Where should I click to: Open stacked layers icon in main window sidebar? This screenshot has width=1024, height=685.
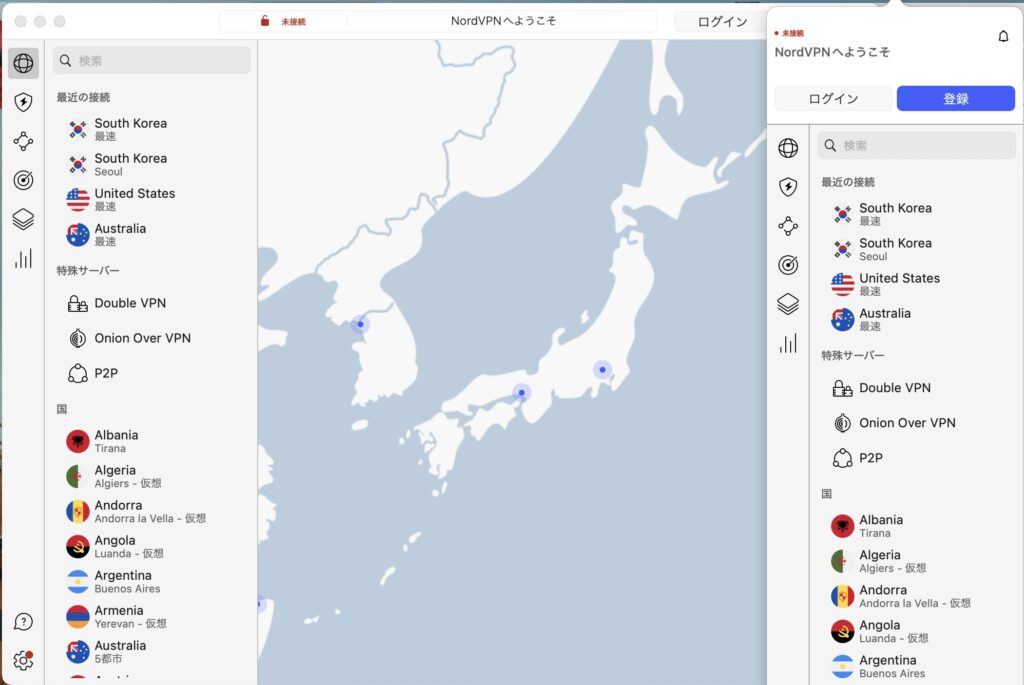tap(24, 219)
